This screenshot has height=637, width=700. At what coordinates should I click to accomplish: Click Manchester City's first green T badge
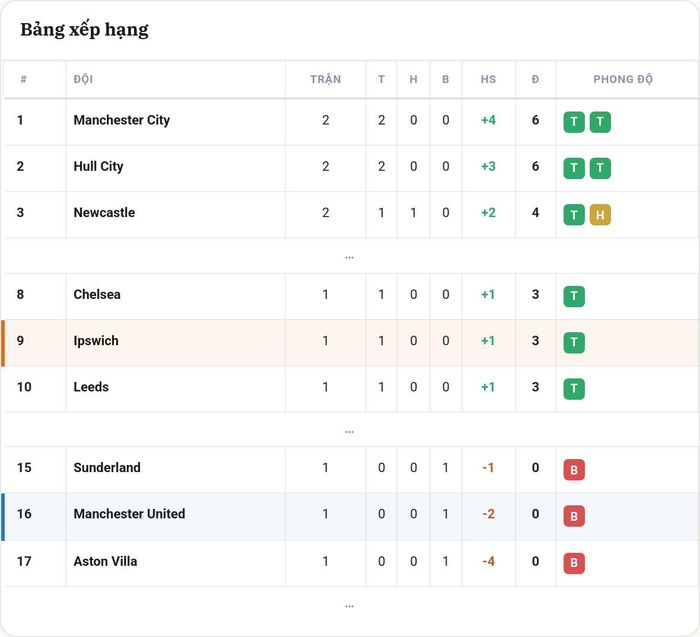coord(574,122)
